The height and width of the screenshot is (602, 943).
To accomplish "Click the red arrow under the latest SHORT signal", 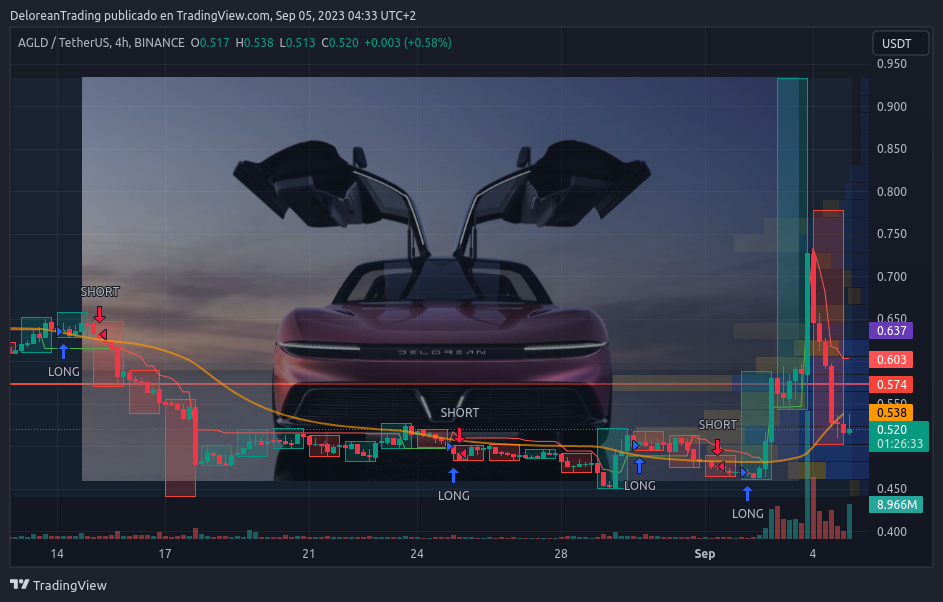I will point(717,447).
